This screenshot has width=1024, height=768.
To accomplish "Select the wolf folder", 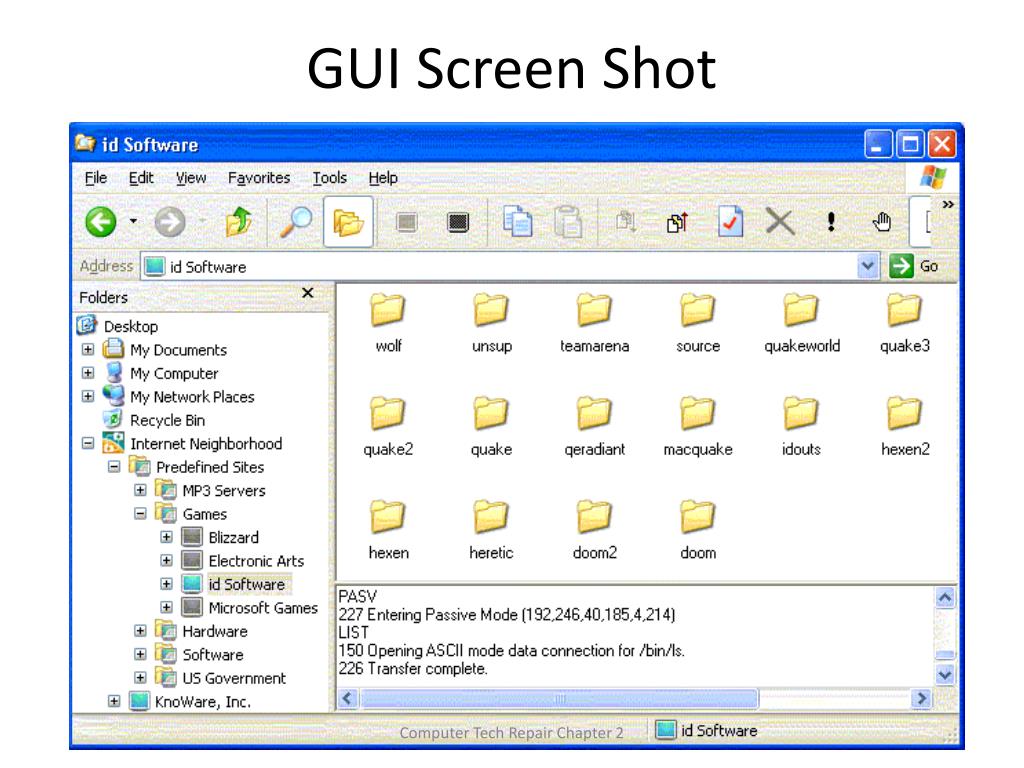I will (x=388, y=323).
